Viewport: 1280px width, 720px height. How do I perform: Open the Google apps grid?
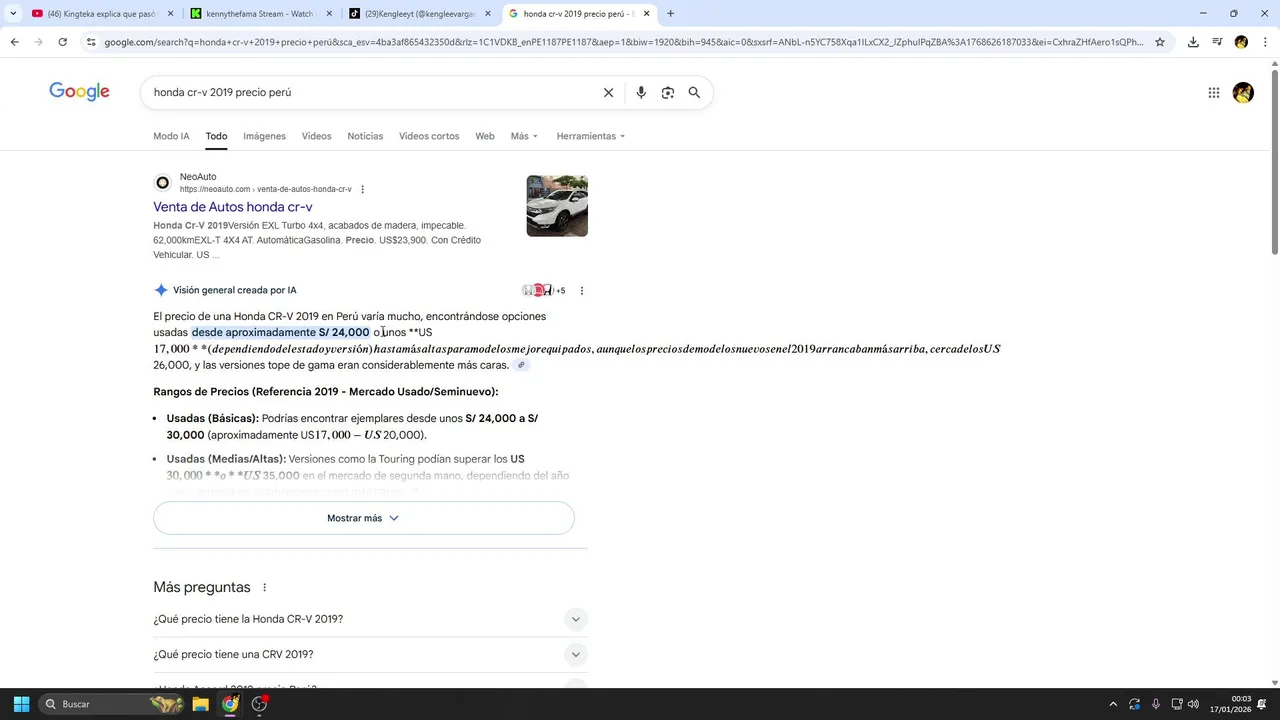pos(1214,93)
